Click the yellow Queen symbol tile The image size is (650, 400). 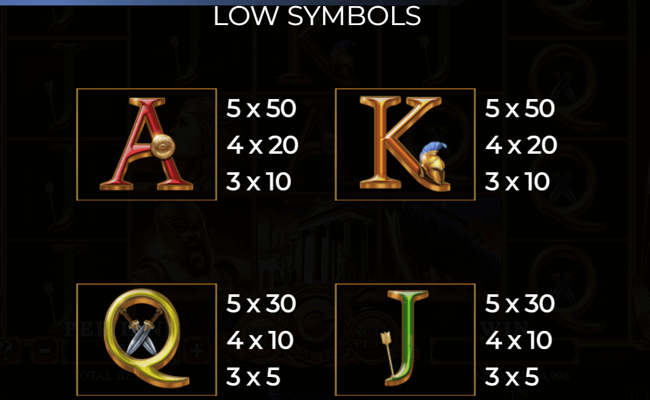point(147,339)
